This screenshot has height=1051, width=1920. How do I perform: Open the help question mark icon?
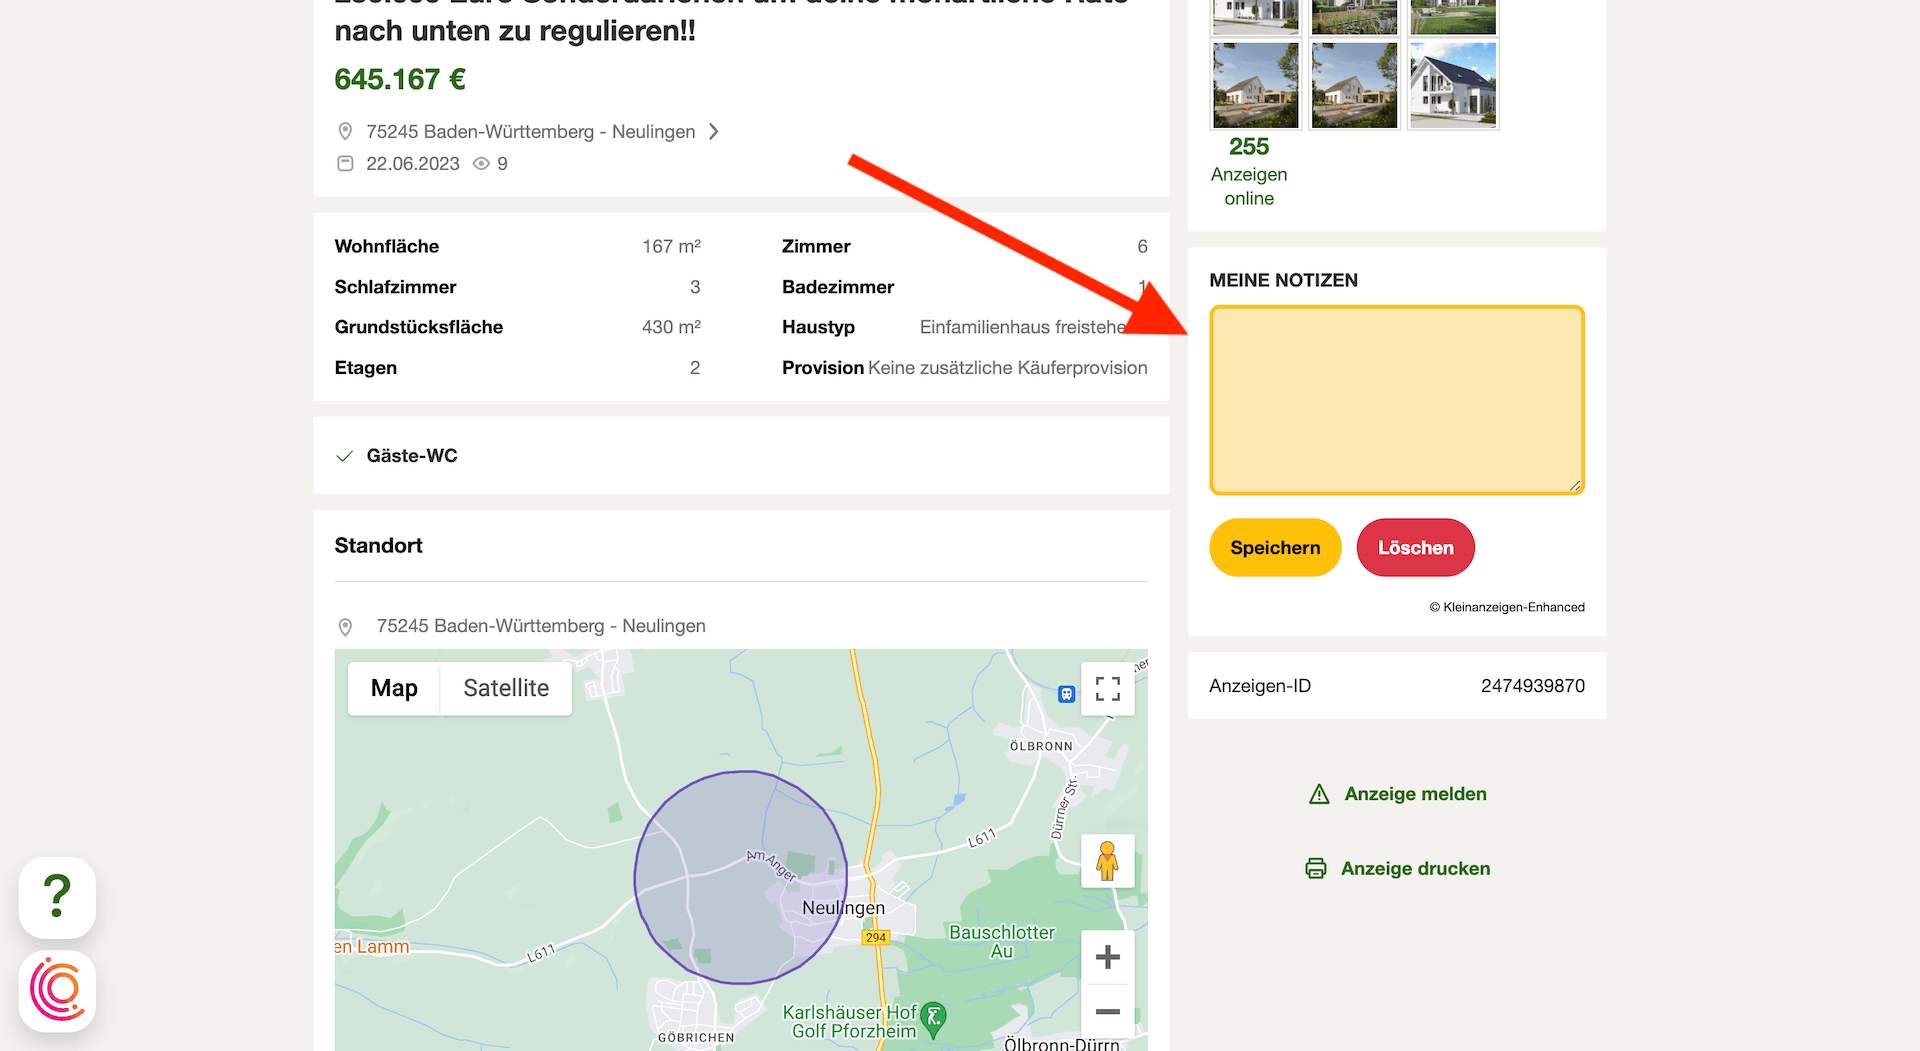[x=57, y=898]
